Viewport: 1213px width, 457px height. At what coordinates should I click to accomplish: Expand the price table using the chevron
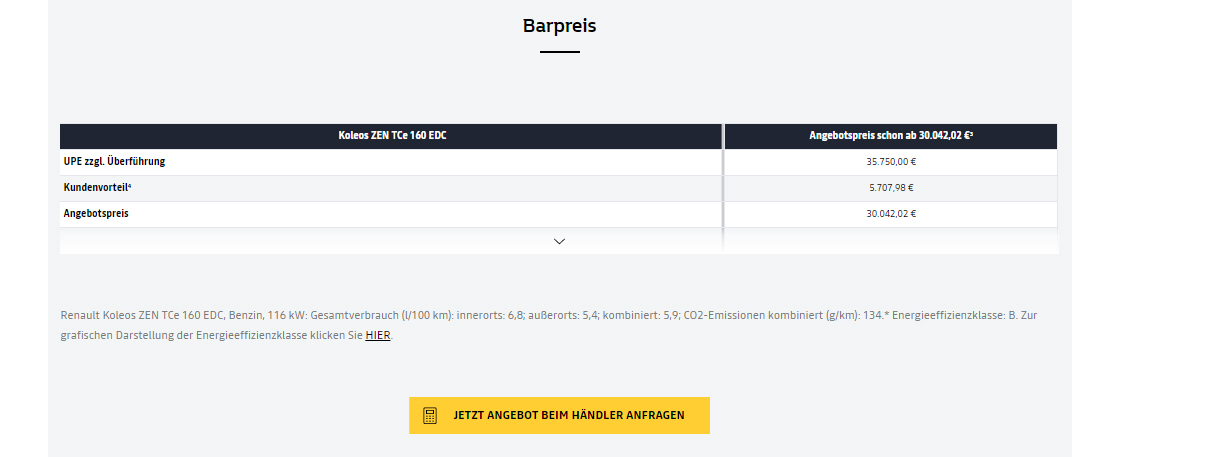(x=559, y=241)
